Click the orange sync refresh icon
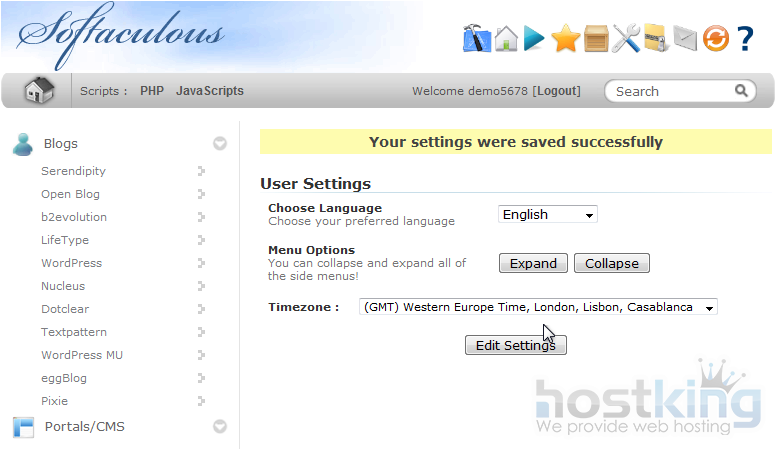 pos(715,39)
